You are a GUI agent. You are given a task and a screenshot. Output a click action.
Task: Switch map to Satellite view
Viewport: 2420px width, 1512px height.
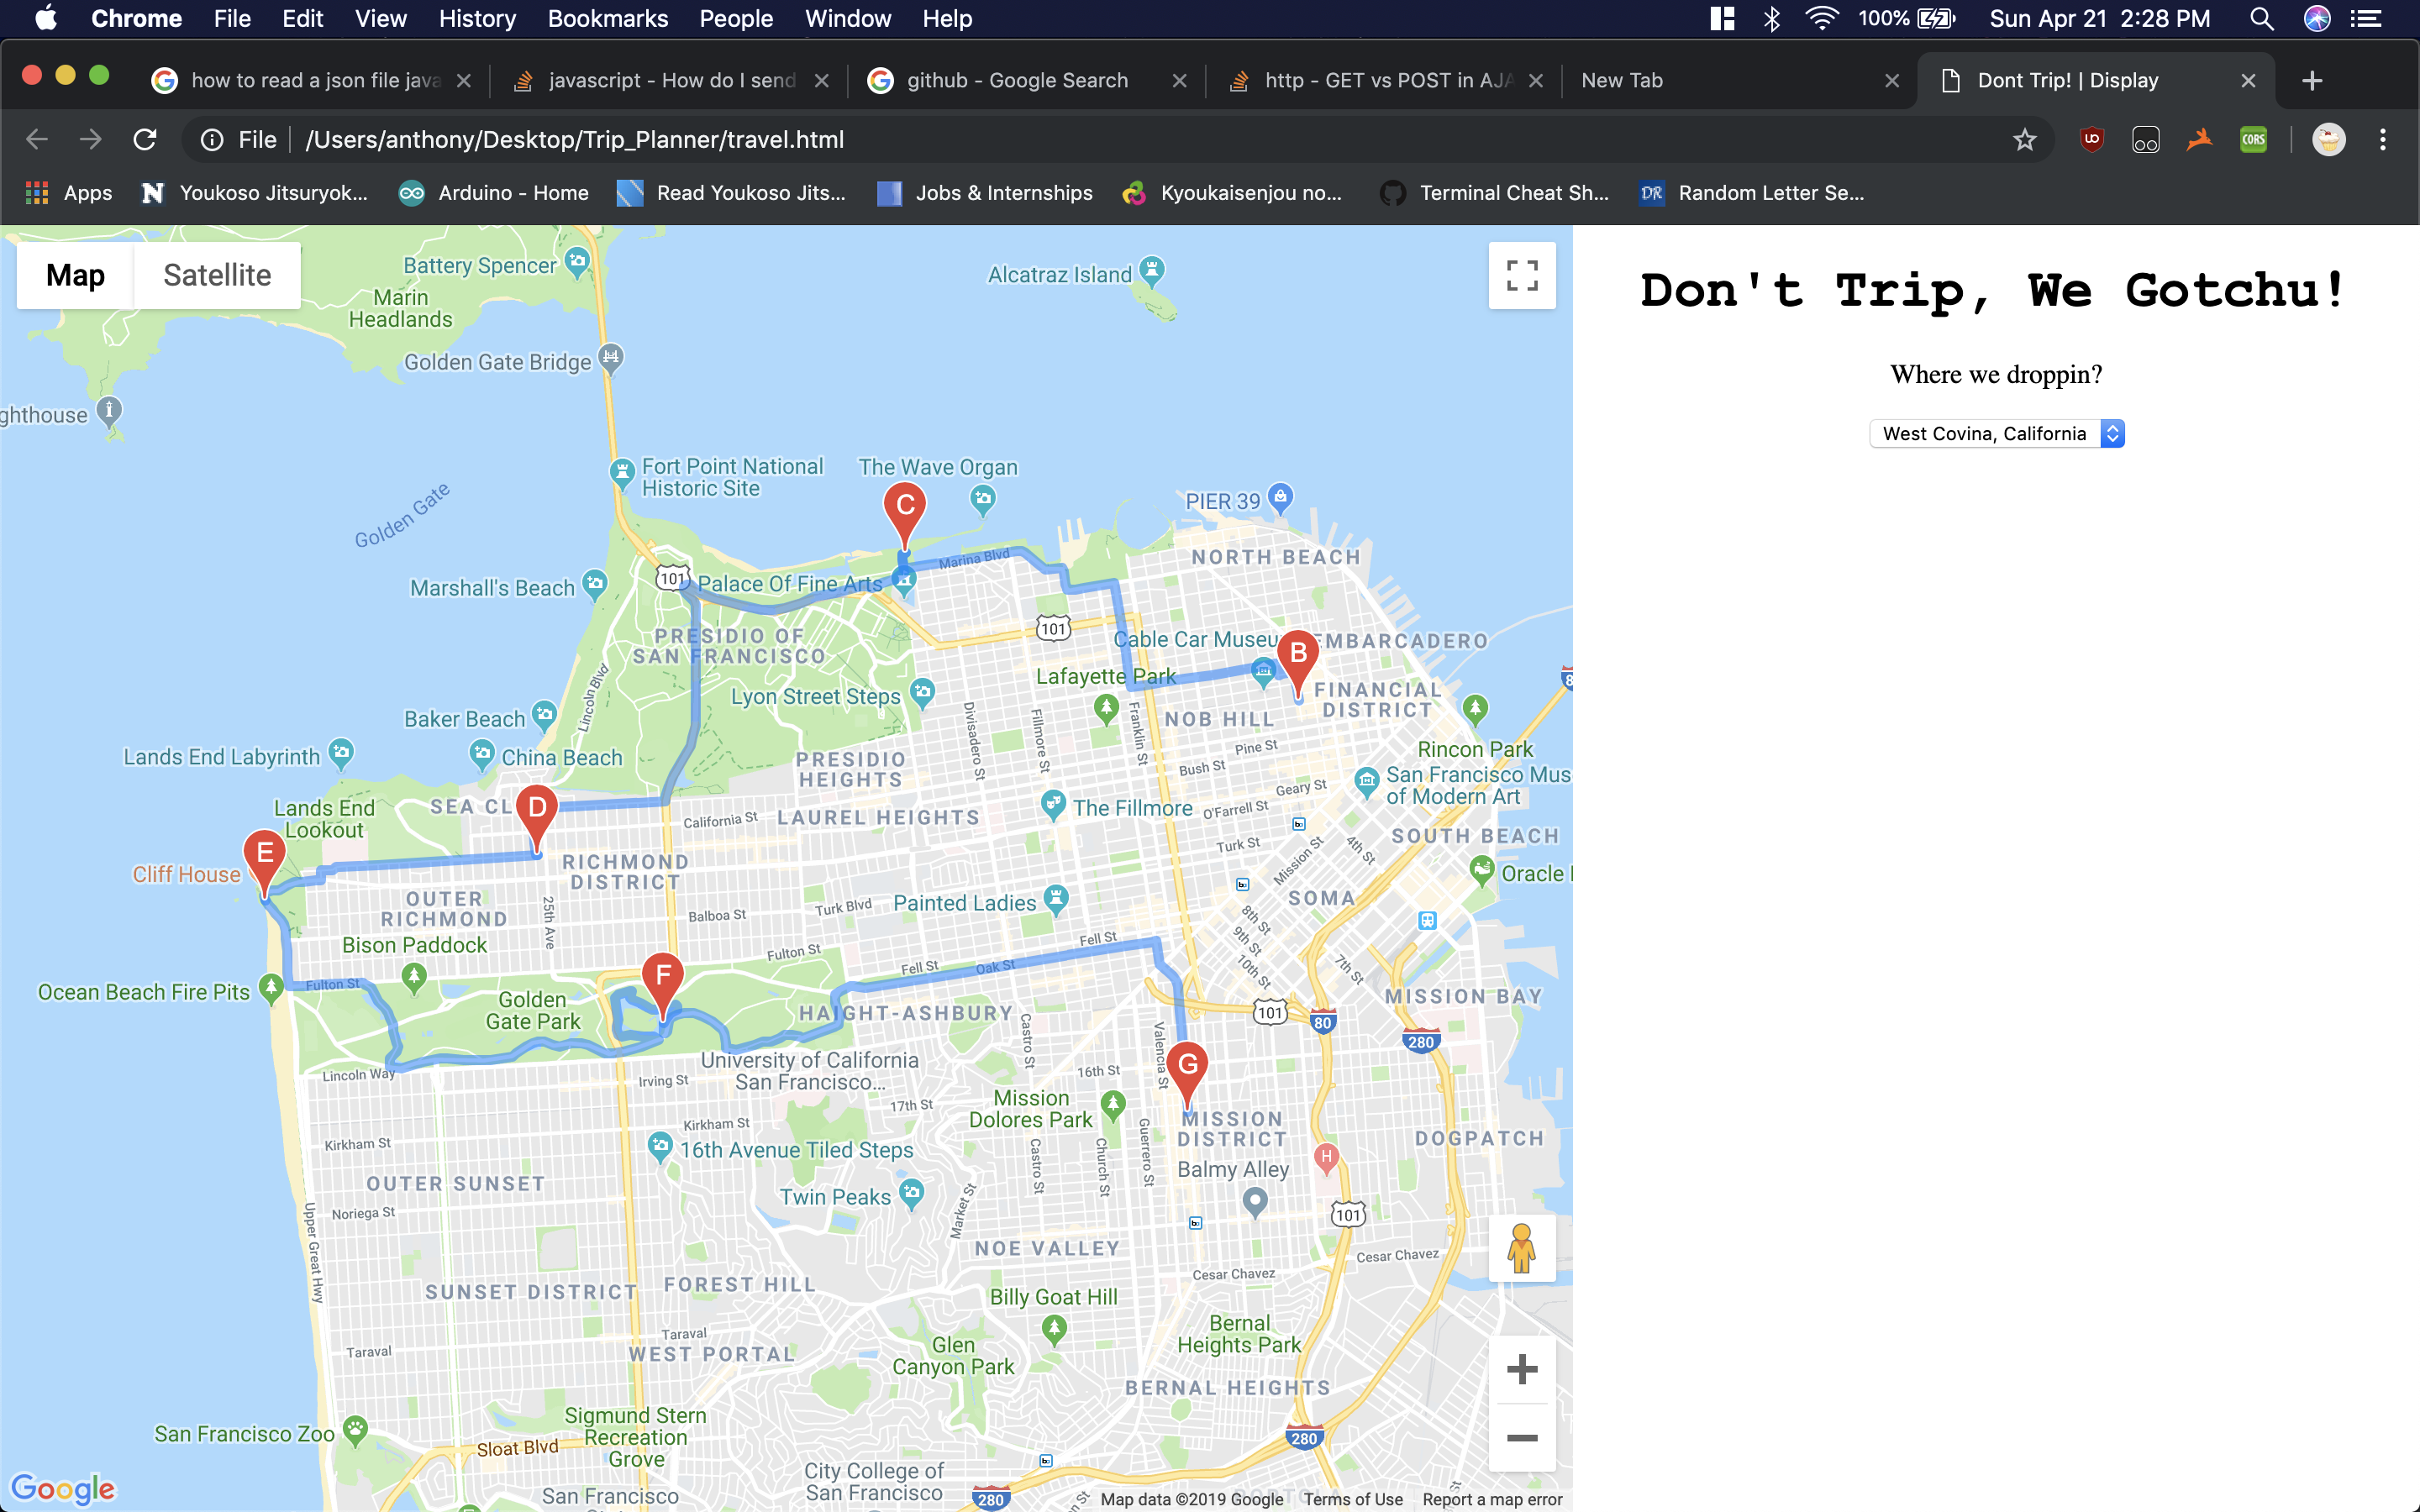point(217,275)
